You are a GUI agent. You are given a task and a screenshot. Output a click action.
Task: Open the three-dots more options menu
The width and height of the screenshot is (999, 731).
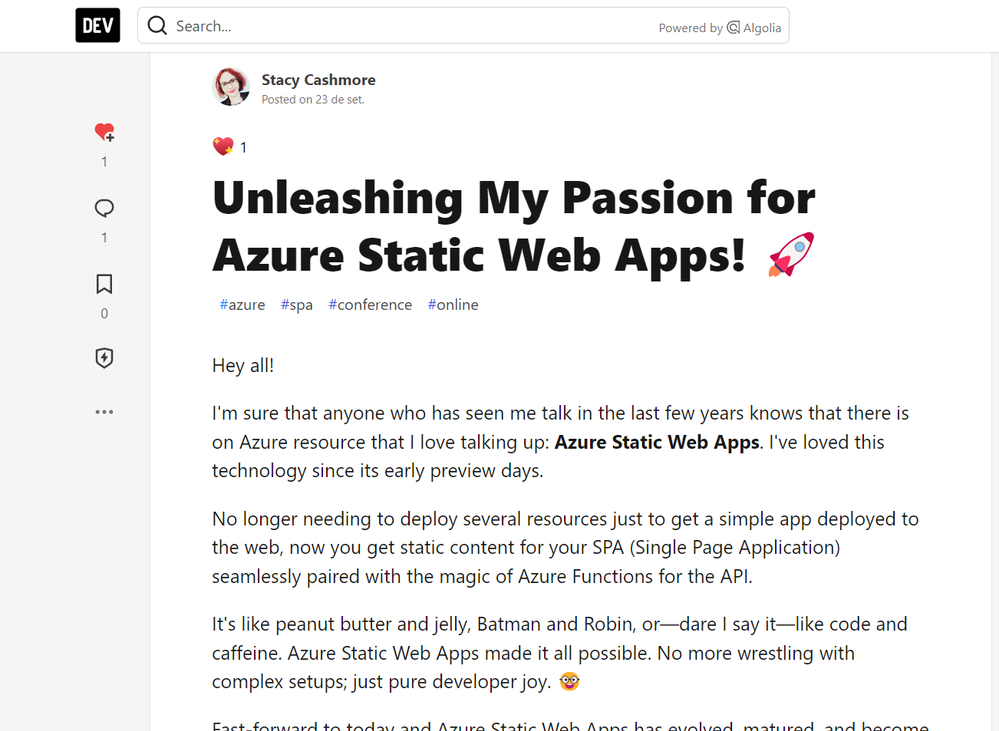click(104, 412)
